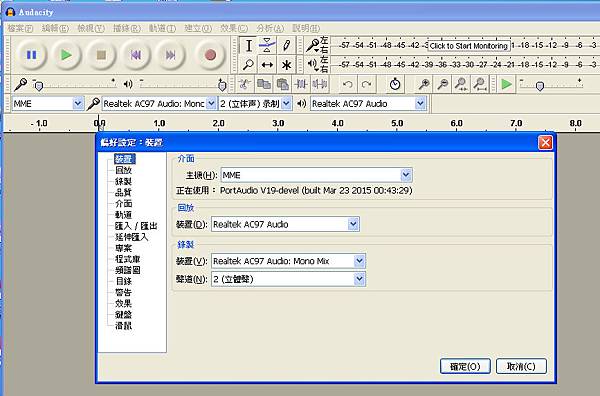This screenshot has width=600, height=396.
Task: Select 頻譜圖 in the preferences tree
Action: pyautogui.click(x=128, y=270)
